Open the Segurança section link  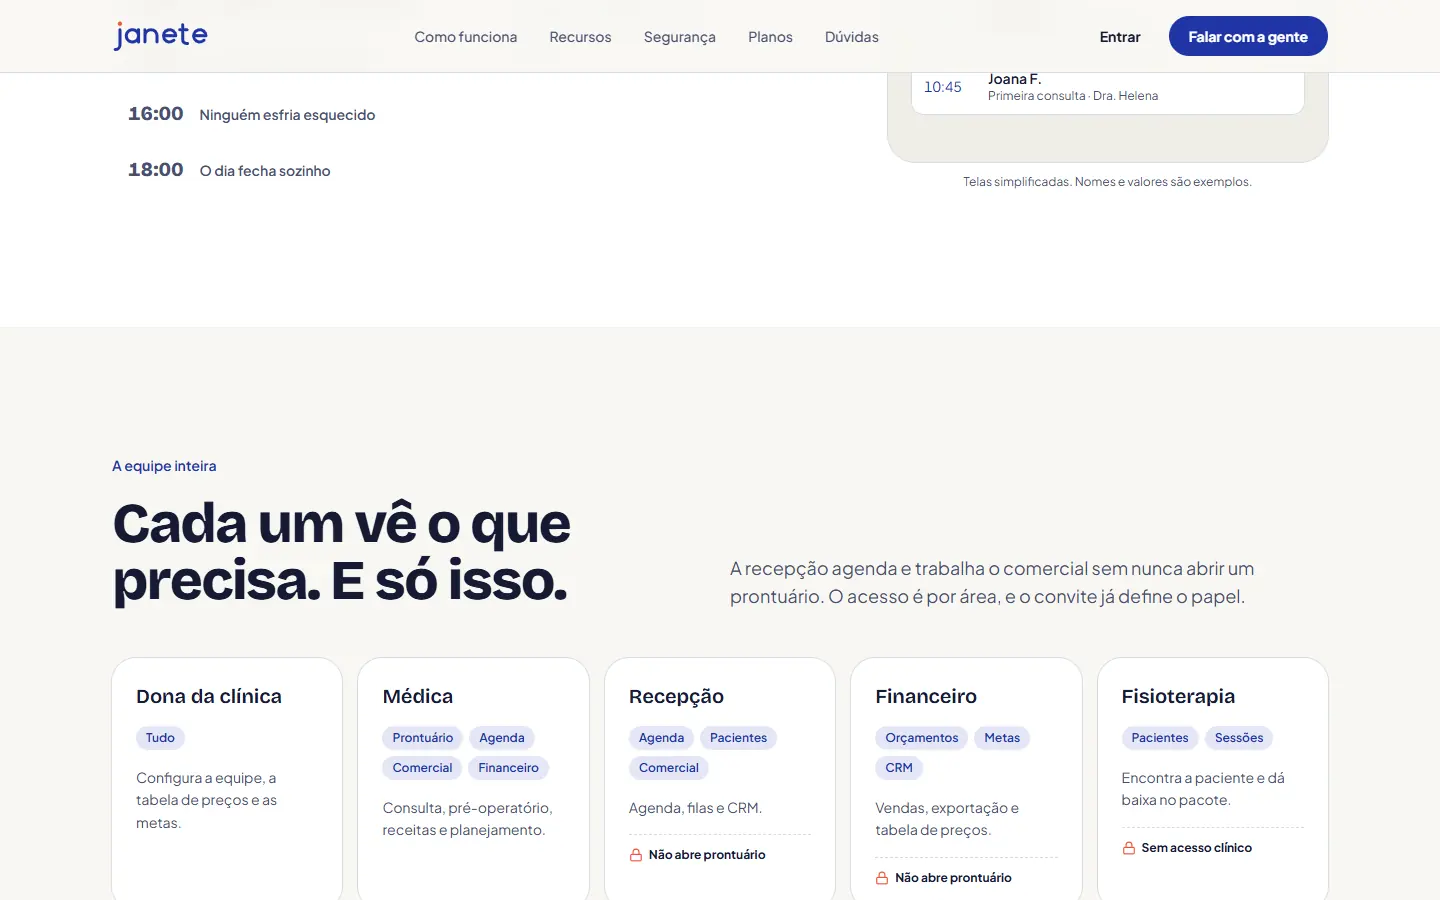click(680, 37)
